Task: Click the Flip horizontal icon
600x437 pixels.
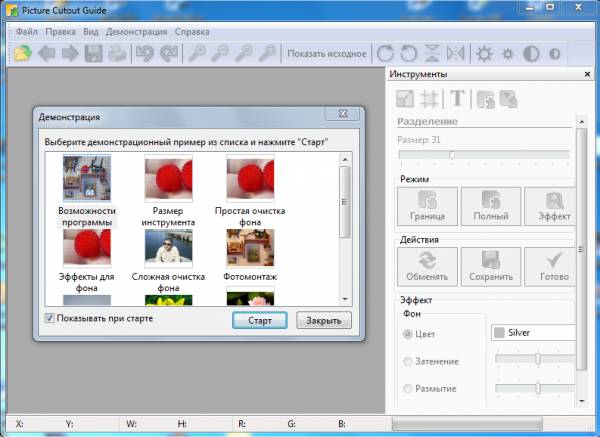Action: point(455,54)
